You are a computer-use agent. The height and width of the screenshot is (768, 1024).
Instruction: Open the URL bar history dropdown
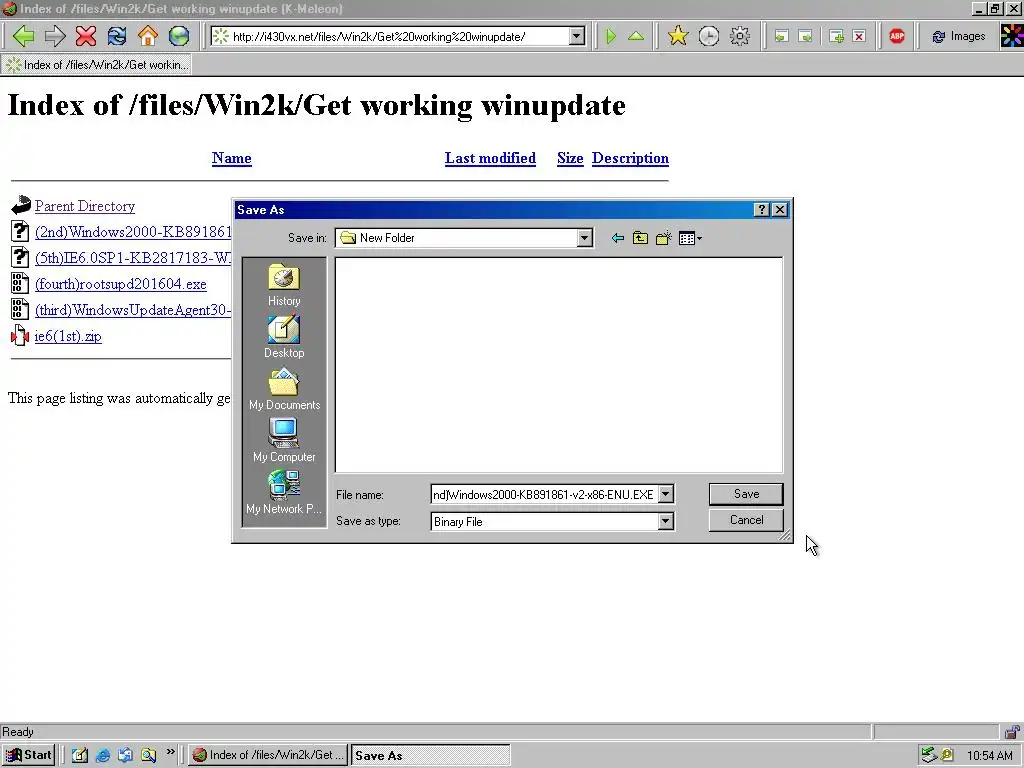pos(577,37)
